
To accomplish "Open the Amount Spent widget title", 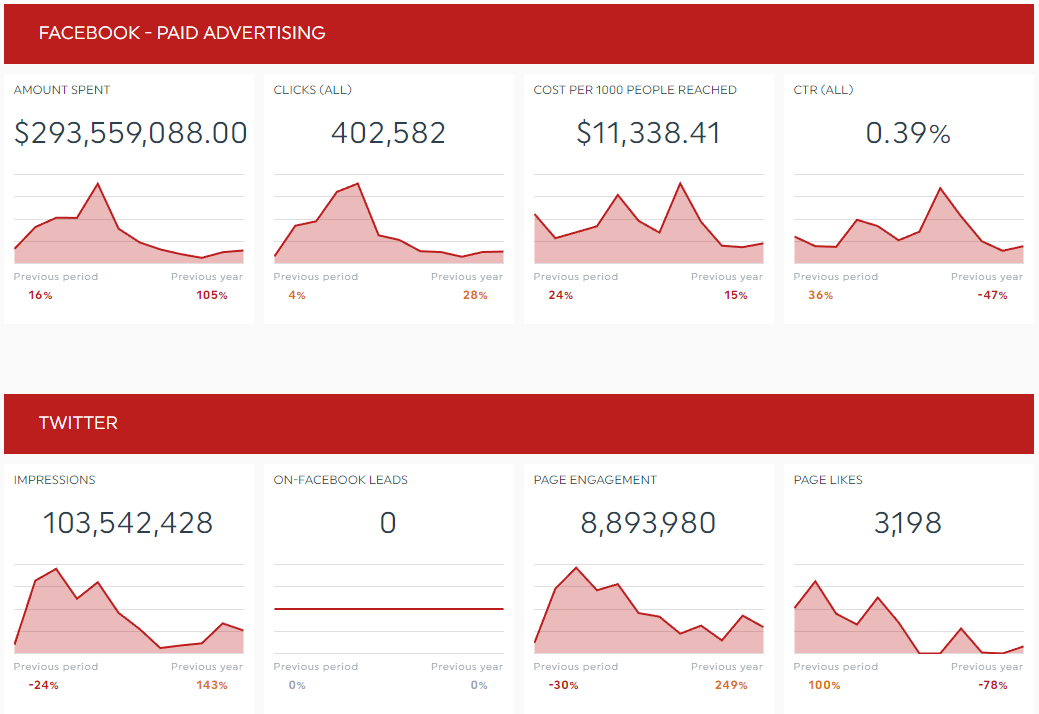I will tap(62, 90).
